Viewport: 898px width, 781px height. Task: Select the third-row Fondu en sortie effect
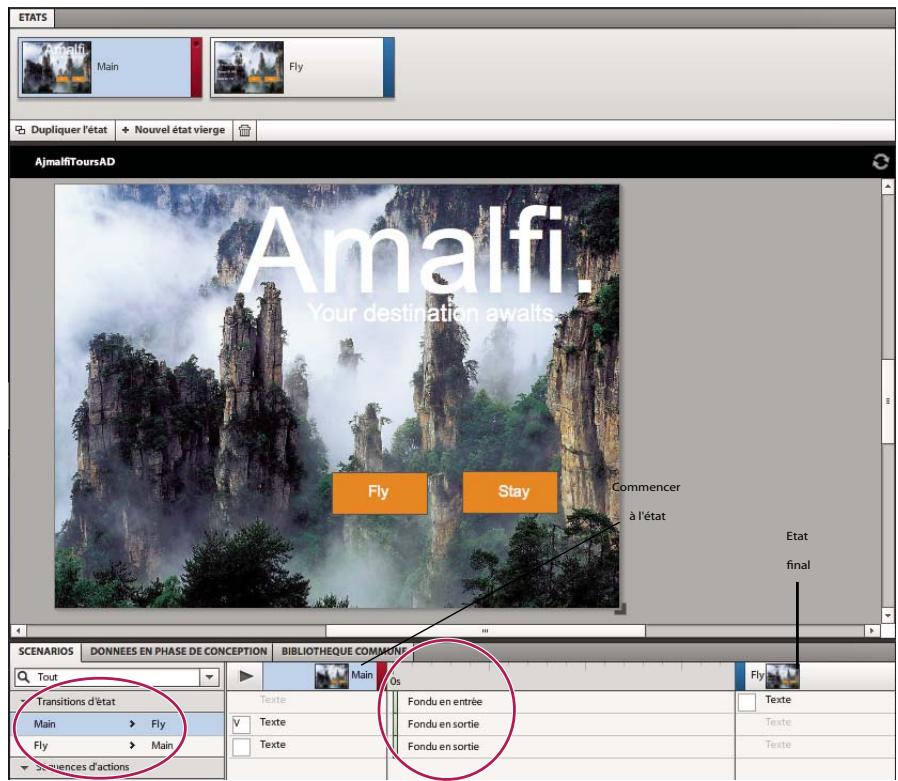coord(443,746)
